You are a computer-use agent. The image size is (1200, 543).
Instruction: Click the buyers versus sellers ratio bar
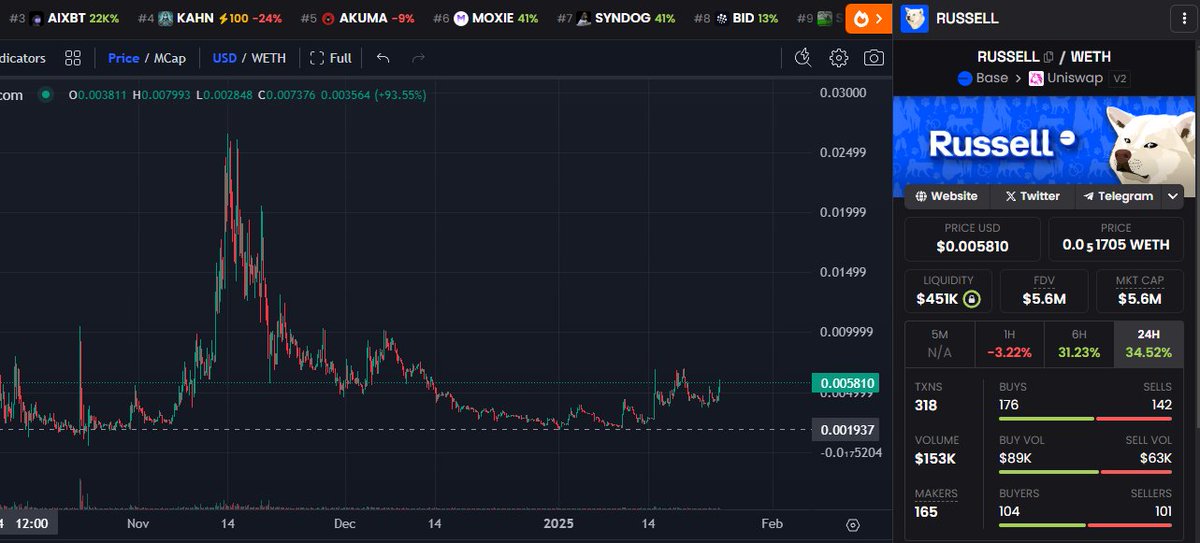tap(1085, 525)
